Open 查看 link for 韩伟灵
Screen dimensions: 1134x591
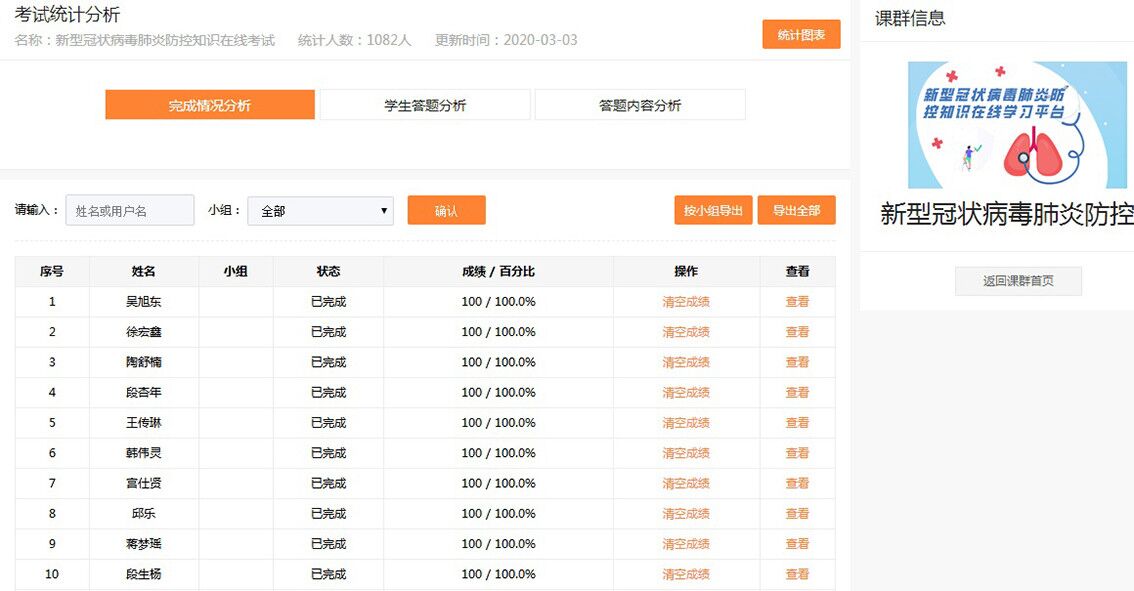pyautogui.click(x=797, y=453)
